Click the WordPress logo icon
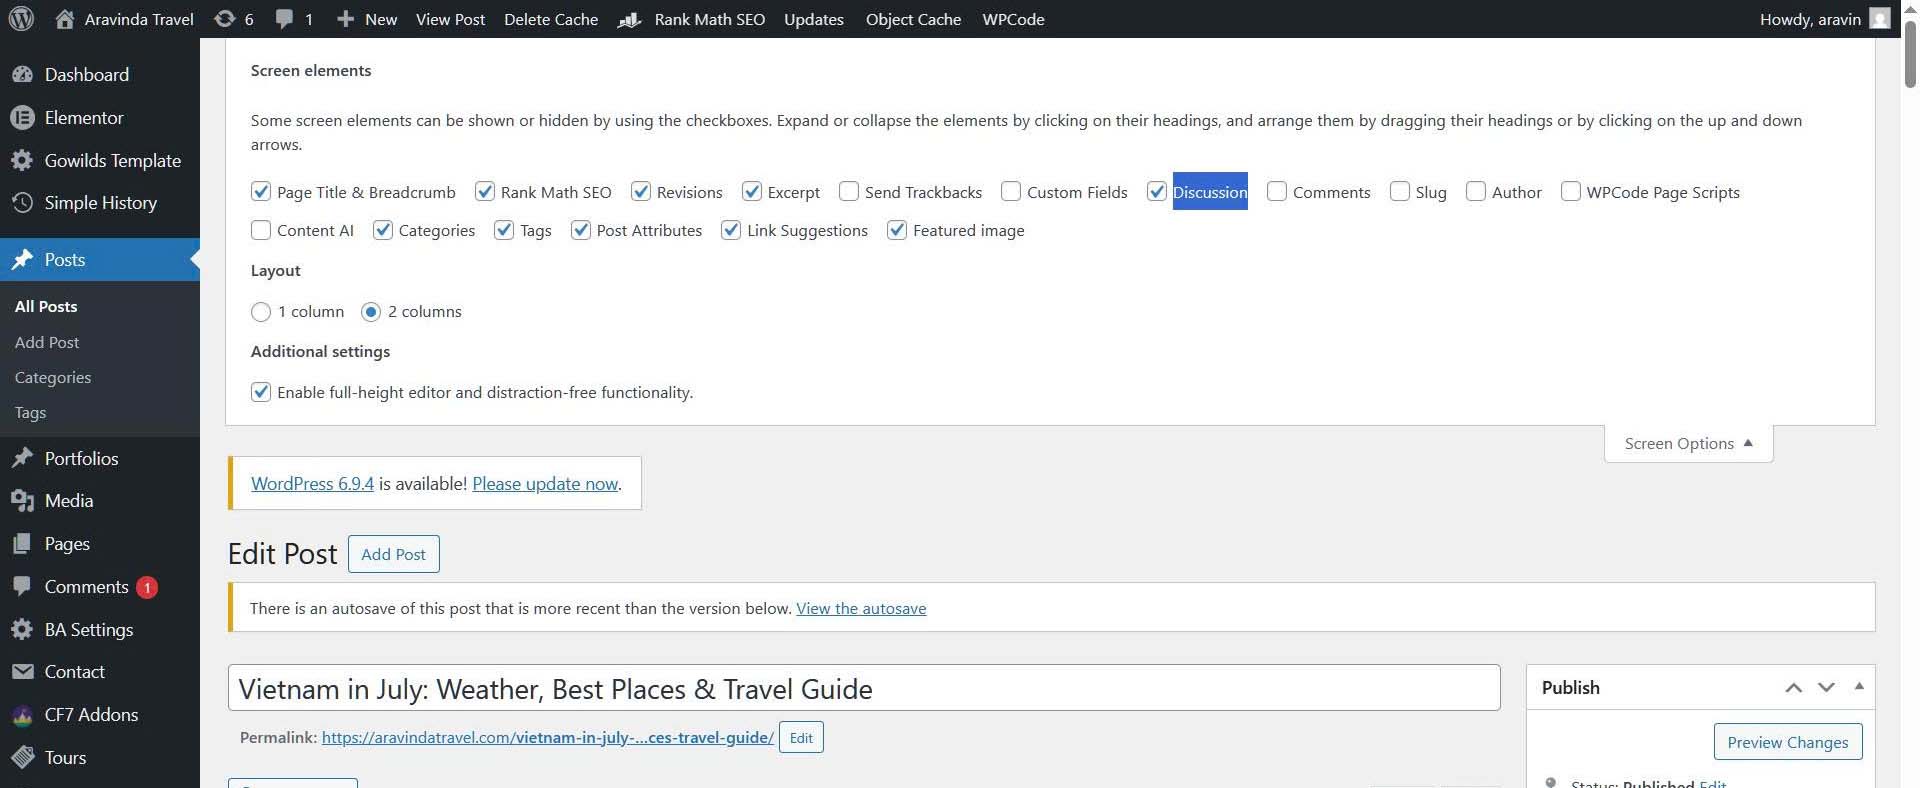Image resolution: width=1920 pixels, height=788 pixels. pyautogui.click(x=21, y=19)
